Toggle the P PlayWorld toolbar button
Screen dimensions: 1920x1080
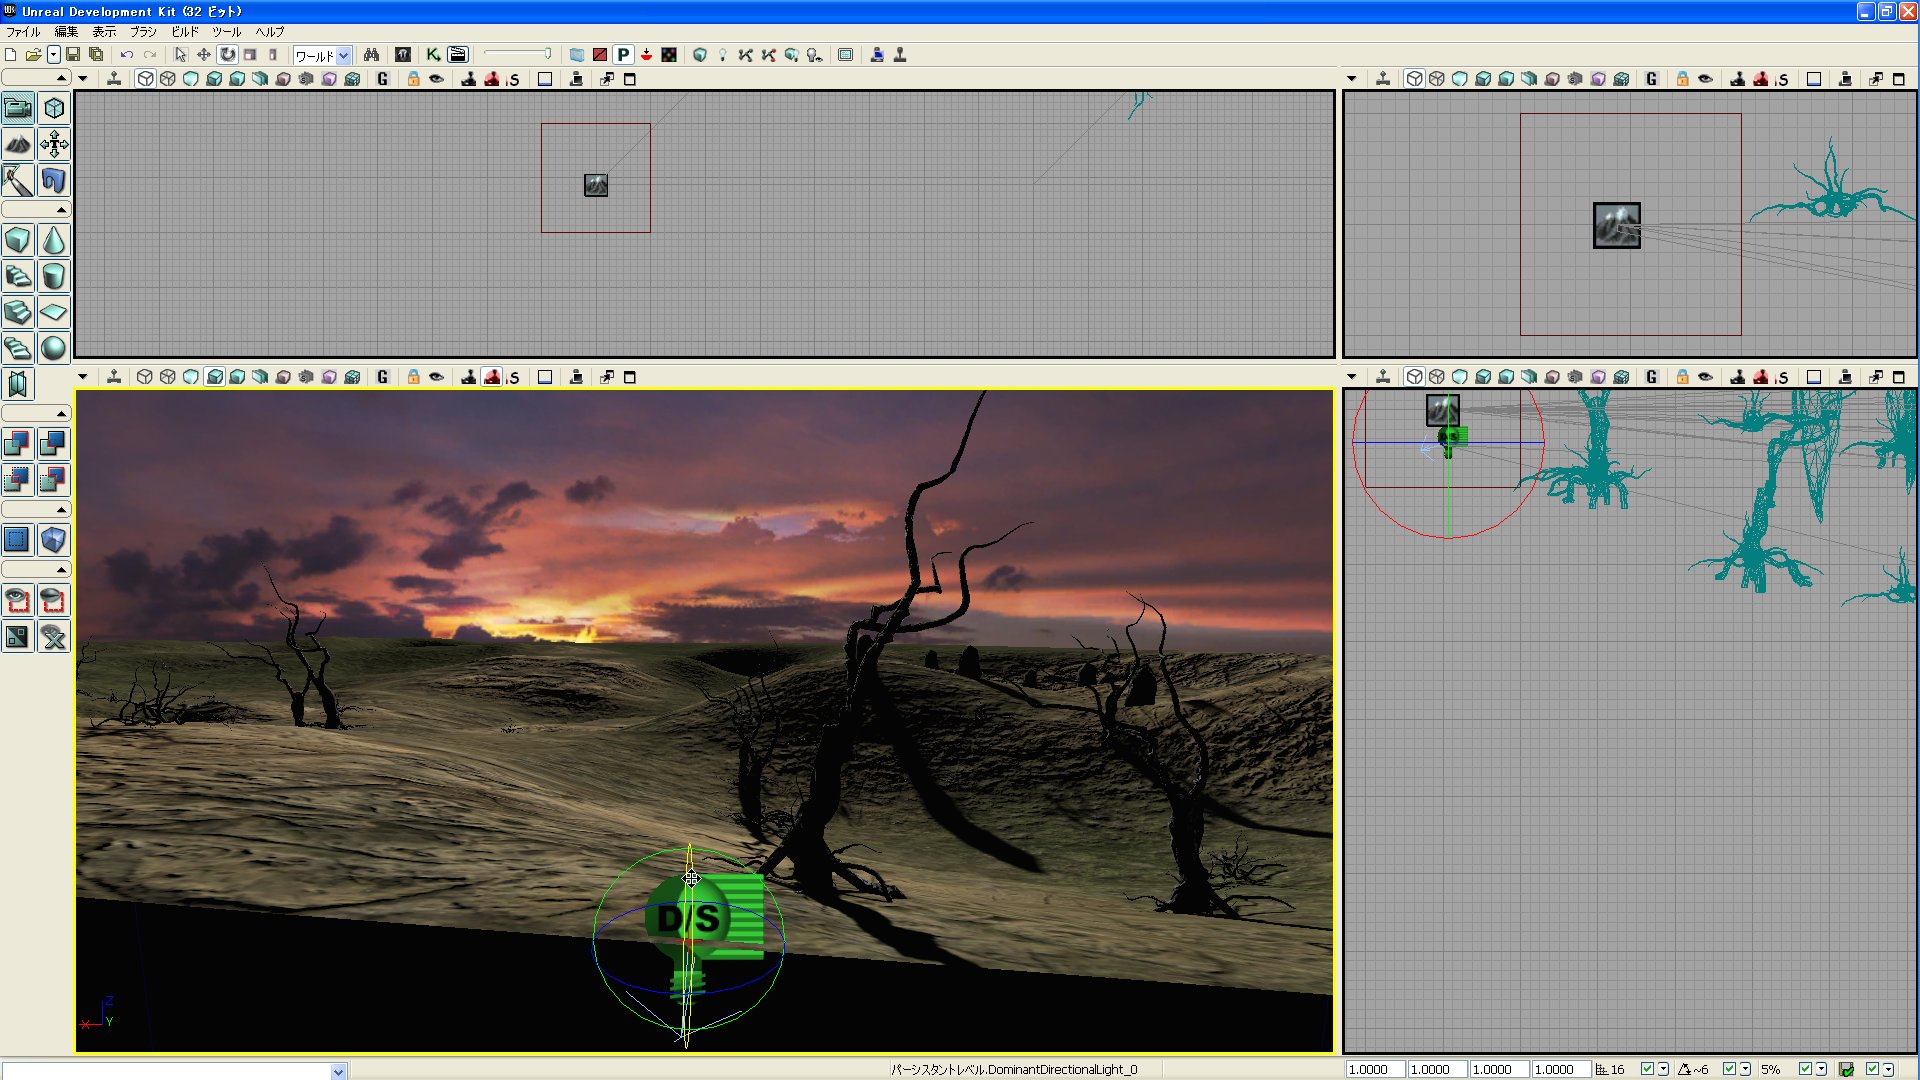(x=623, y=55)
